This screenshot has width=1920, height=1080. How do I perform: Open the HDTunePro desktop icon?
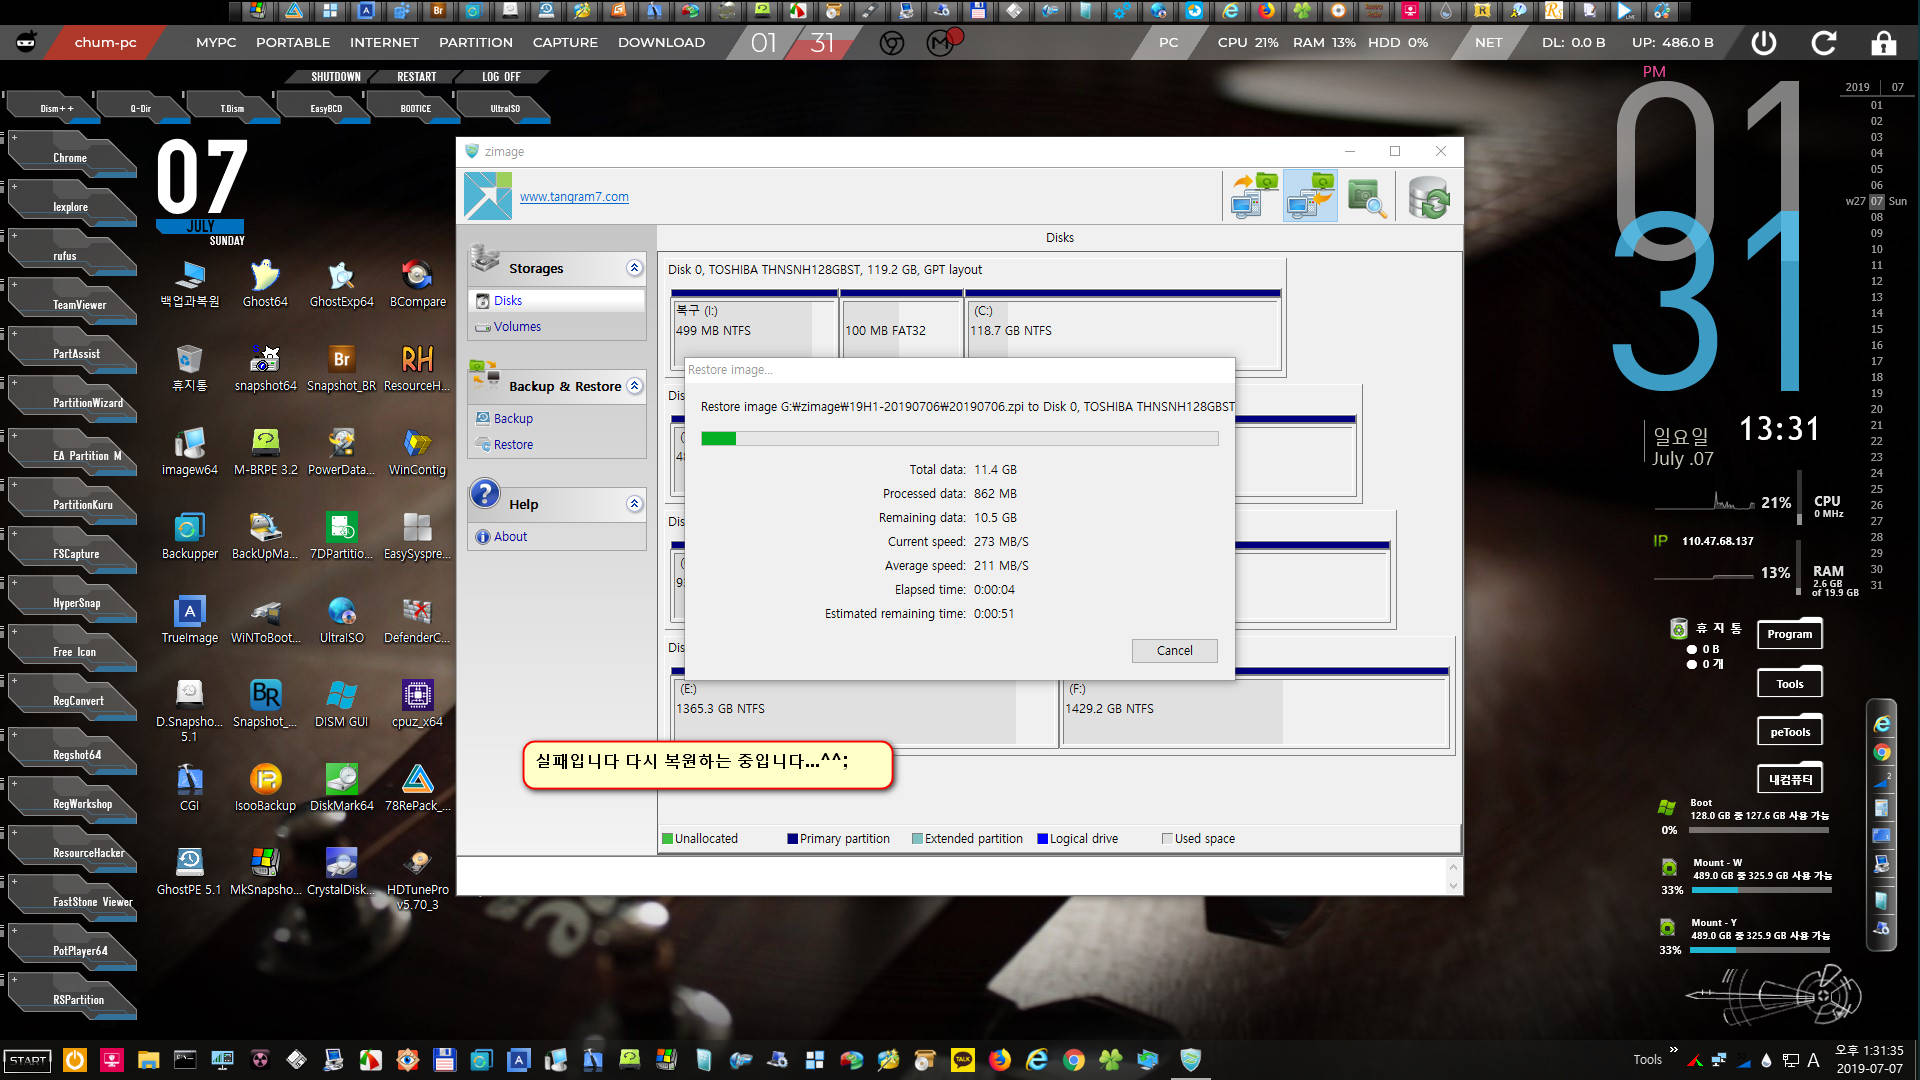click(417, 878)
